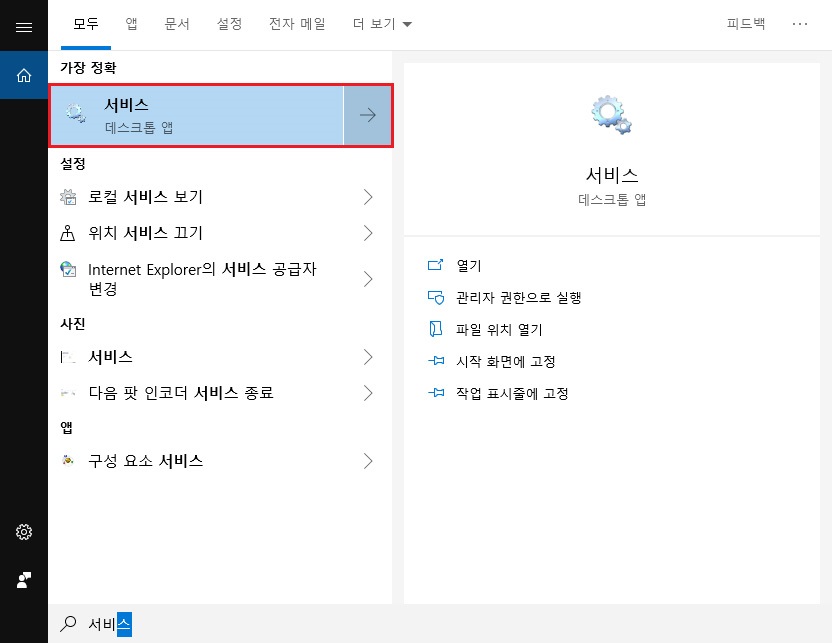Viewport: 832px width, 643px height.
Task: Click the 다음 팟 인코더 photo thumbnail
Action: click(67, 393)
